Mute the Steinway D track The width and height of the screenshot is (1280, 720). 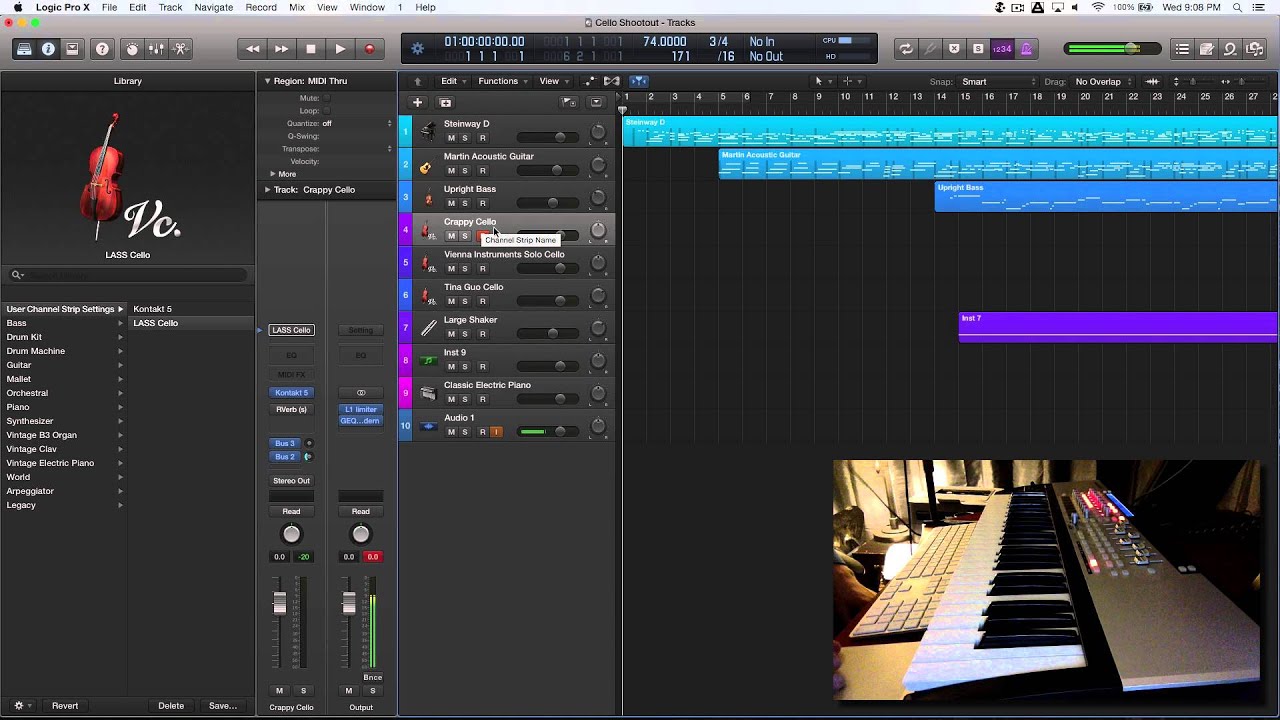[451, 138]
